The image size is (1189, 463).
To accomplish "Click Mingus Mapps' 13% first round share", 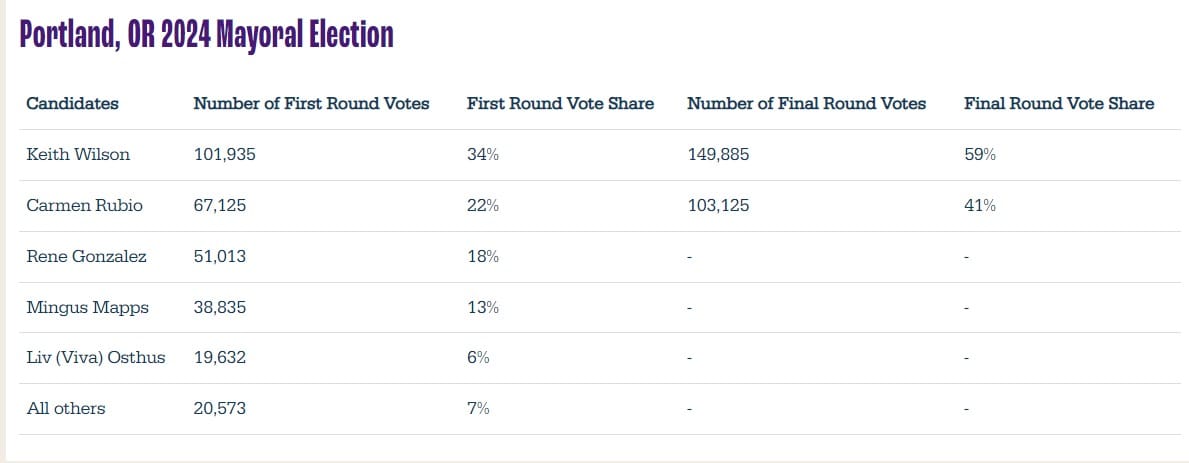I will (482, 308).
